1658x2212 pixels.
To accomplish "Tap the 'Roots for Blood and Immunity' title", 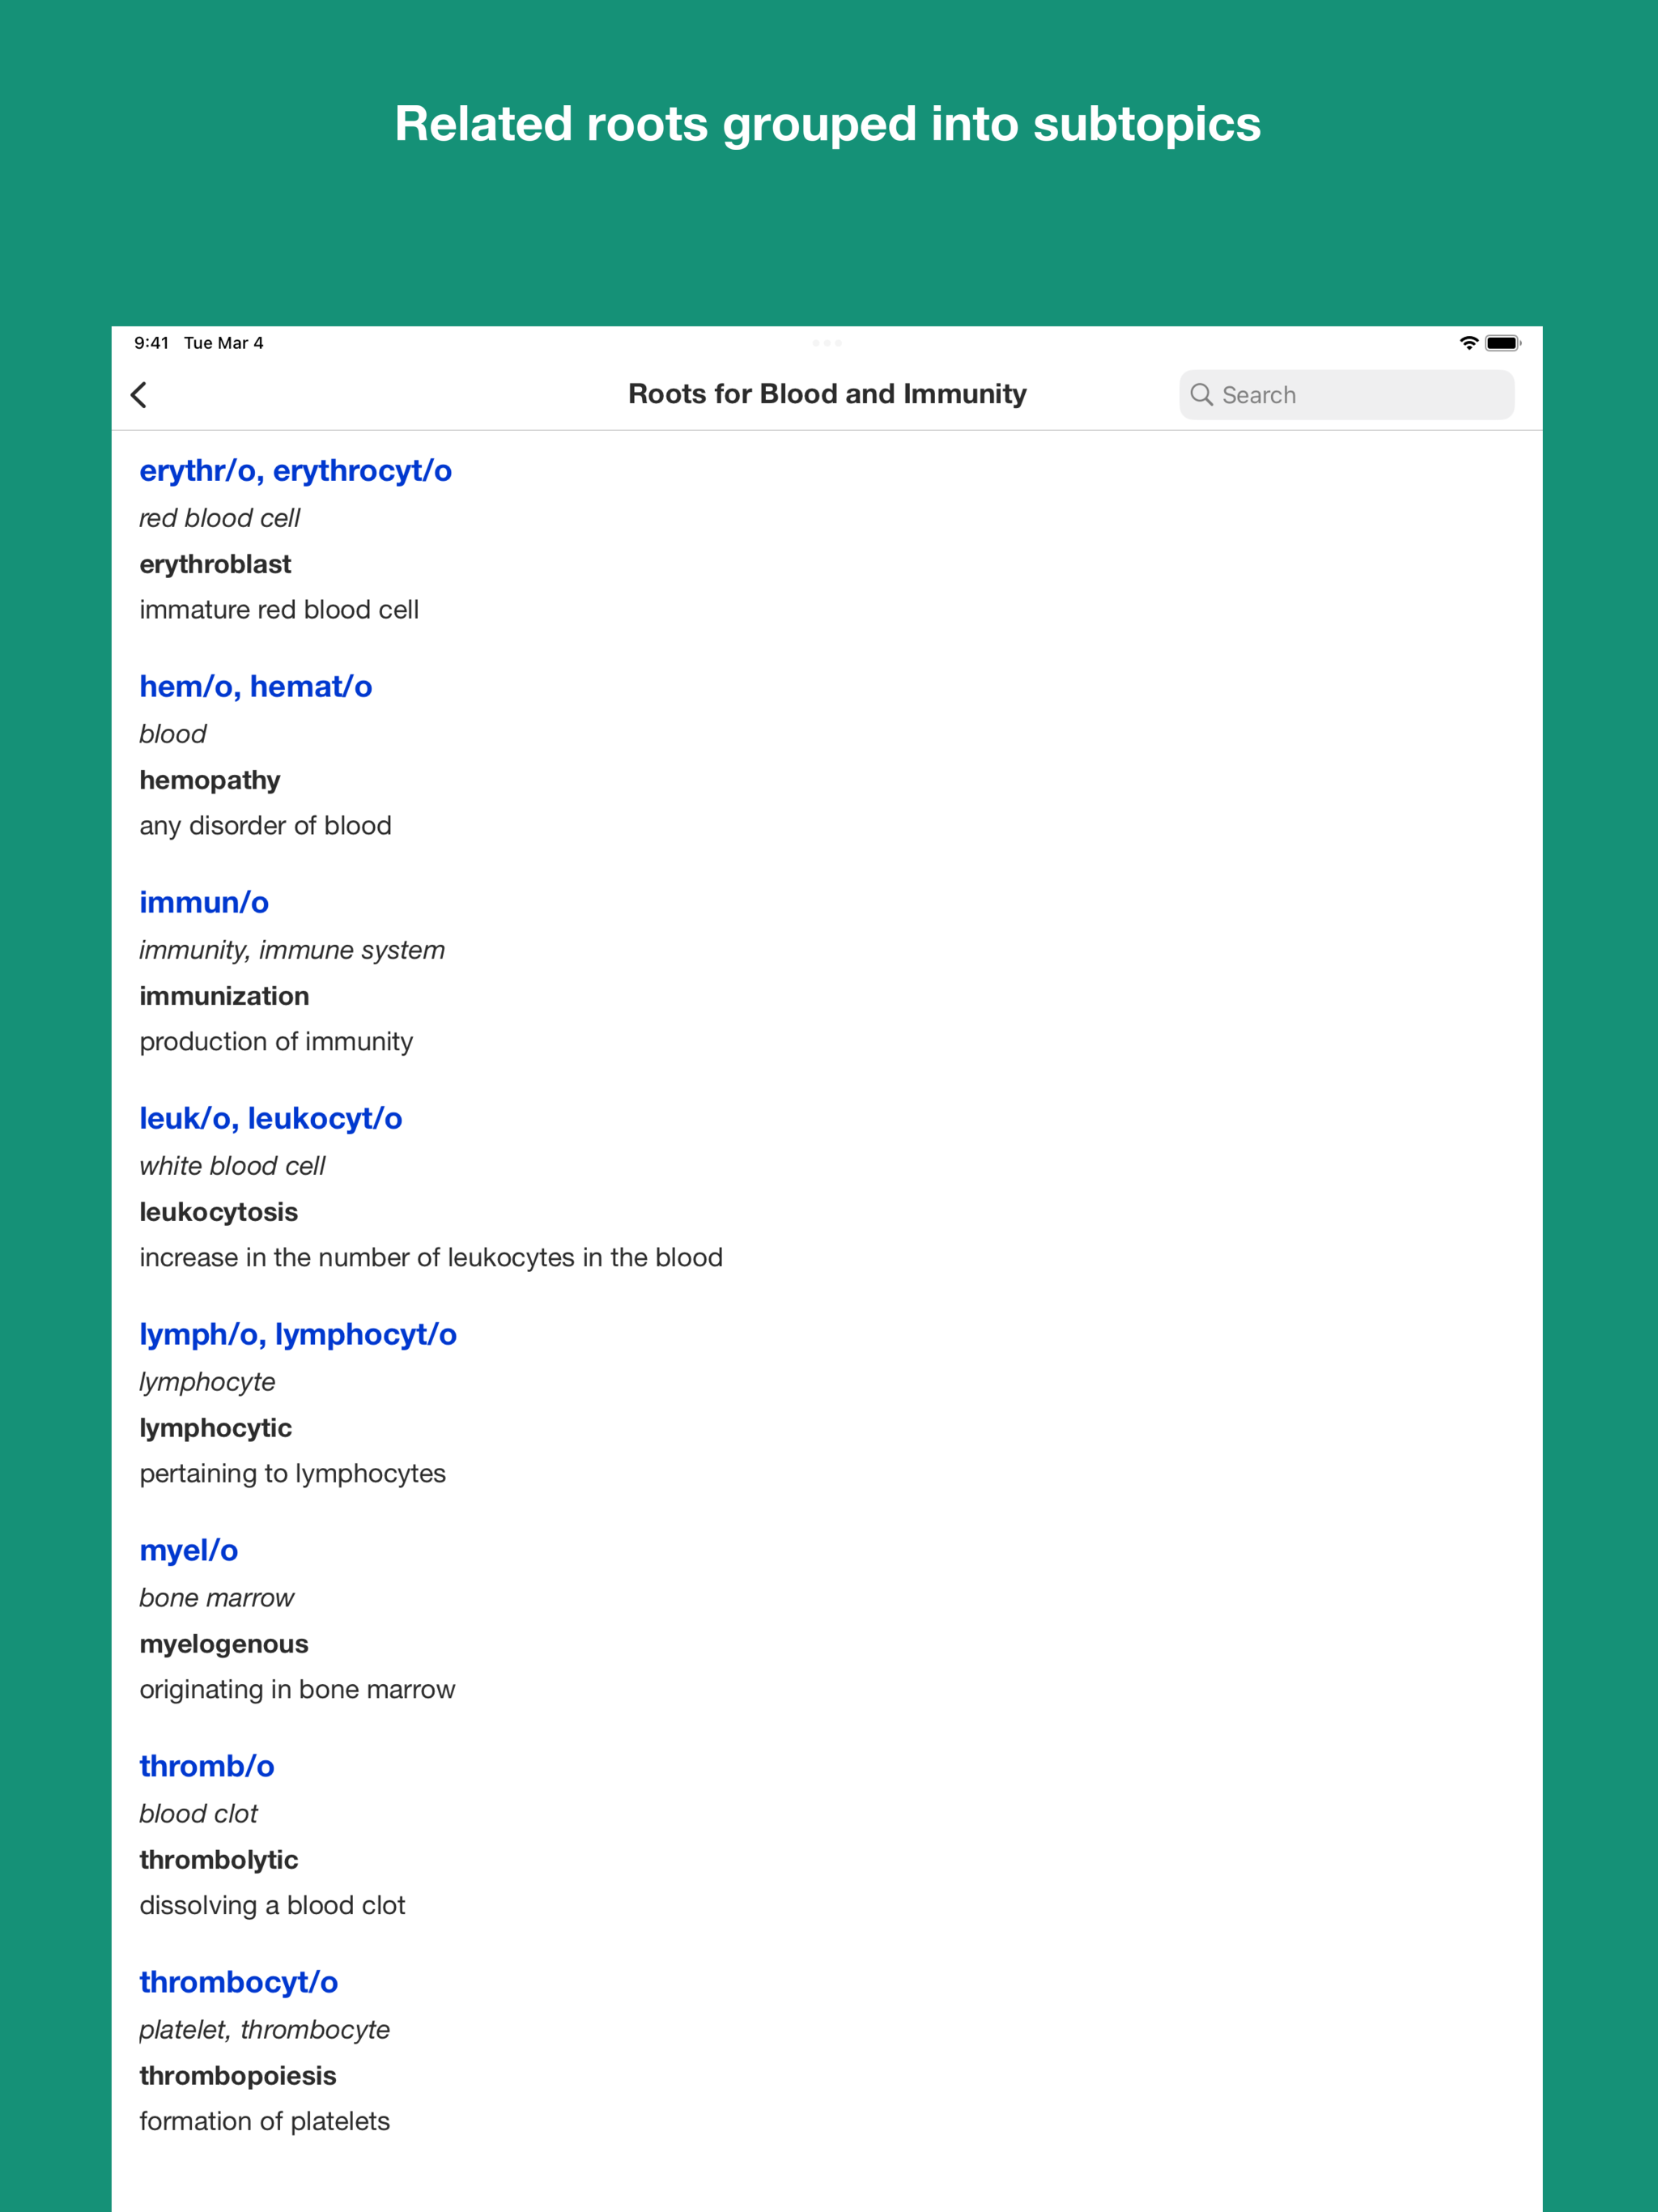I will coord(827,394).
